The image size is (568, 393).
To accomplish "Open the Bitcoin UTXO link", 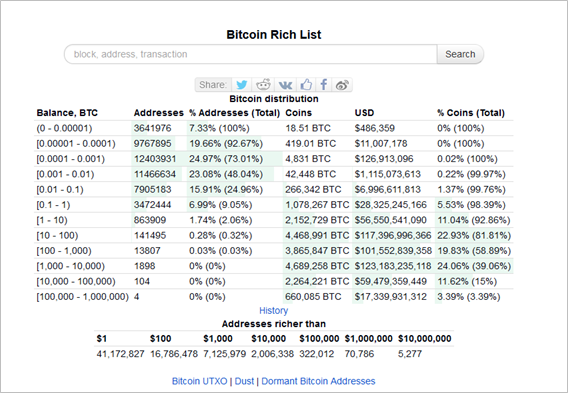I will point(199,381).
